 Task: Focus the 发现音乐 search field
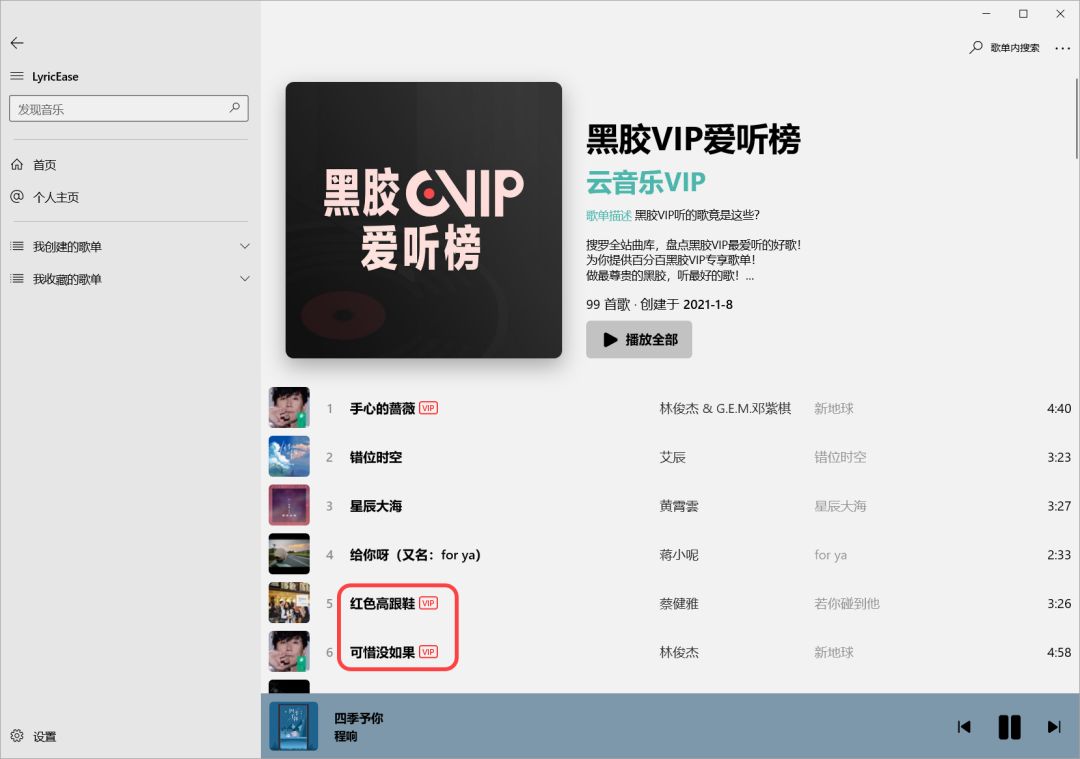[x=129, y=109]
